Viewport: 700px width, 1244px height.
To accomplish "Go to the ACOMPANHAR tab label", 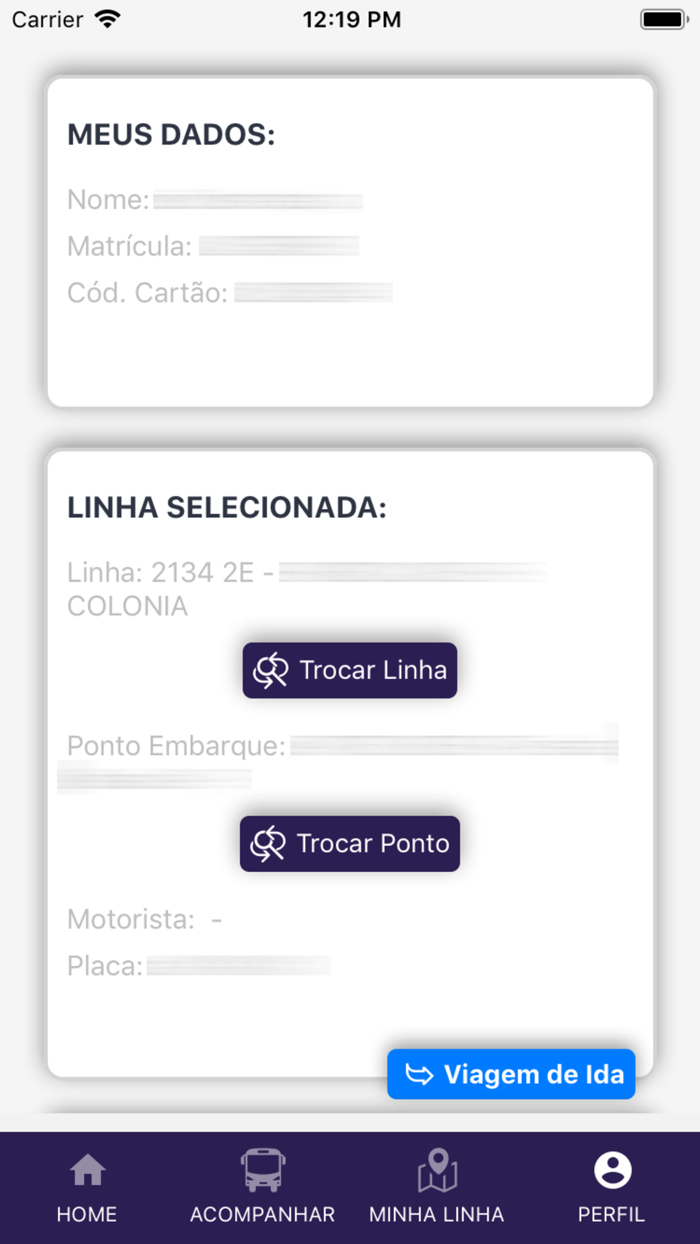I will point(263,1215).
